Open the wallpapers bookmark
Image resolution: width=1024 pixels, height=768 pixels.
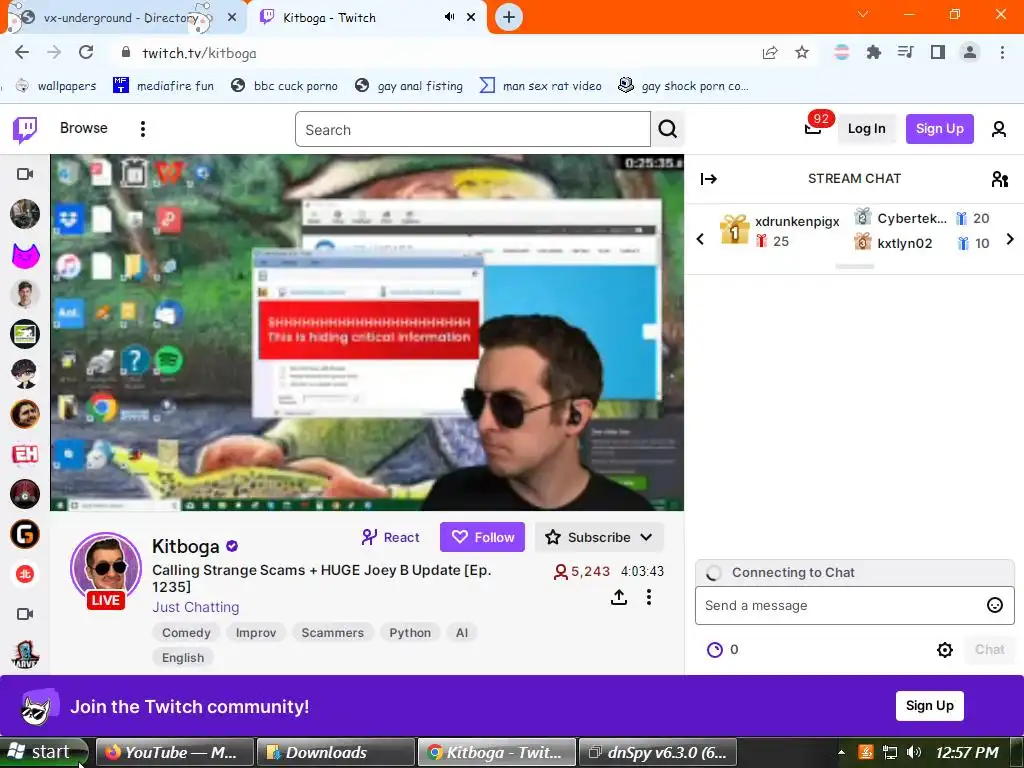56,86
